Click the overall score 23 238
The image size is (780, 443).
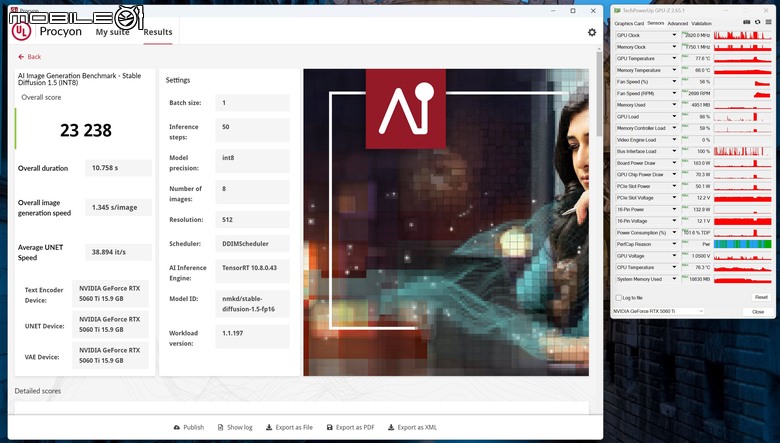pos(86,130)
